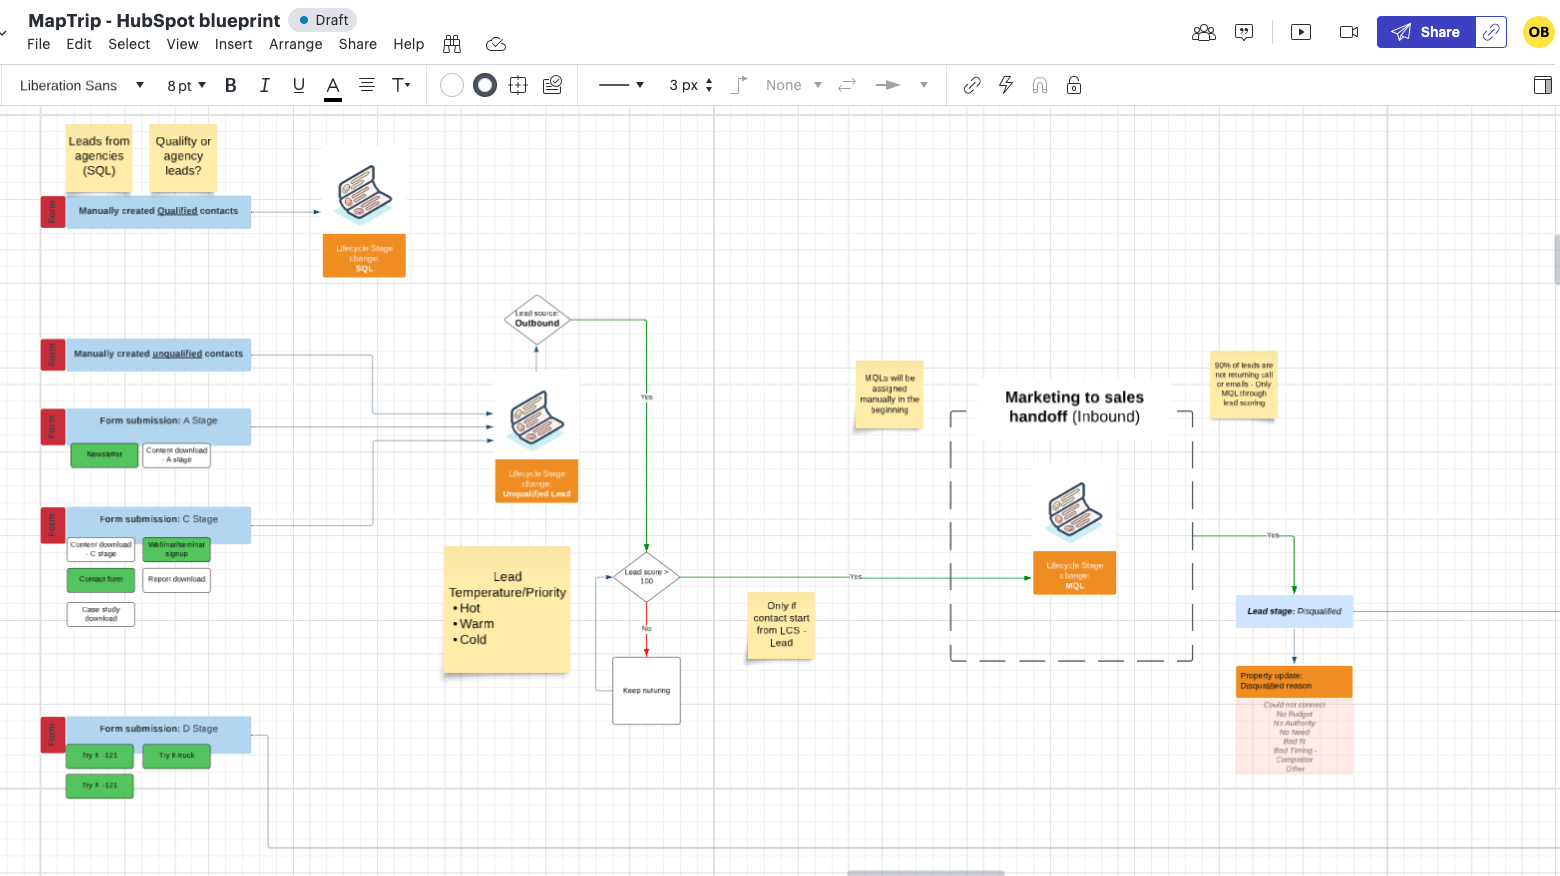Open the Liberation Sans font dropdown
Viewport: 1560px width, 876px height.
82,85
